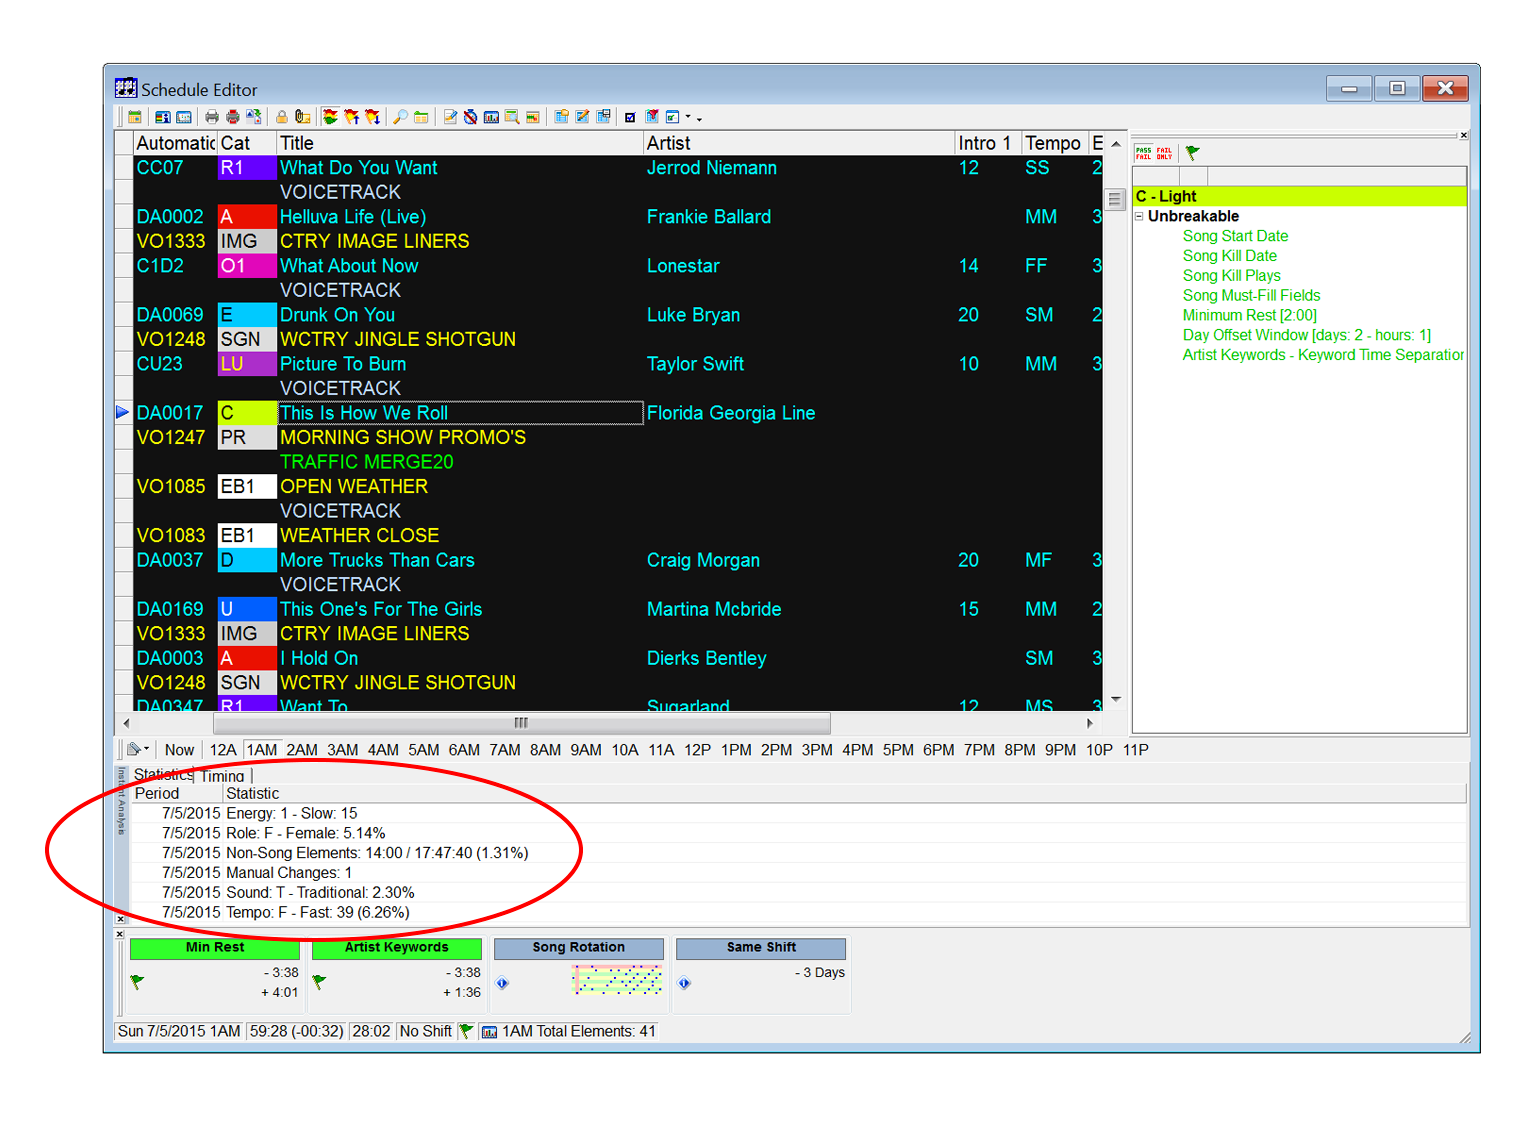Click the flag with up arrow icon

tap(351, 117)
